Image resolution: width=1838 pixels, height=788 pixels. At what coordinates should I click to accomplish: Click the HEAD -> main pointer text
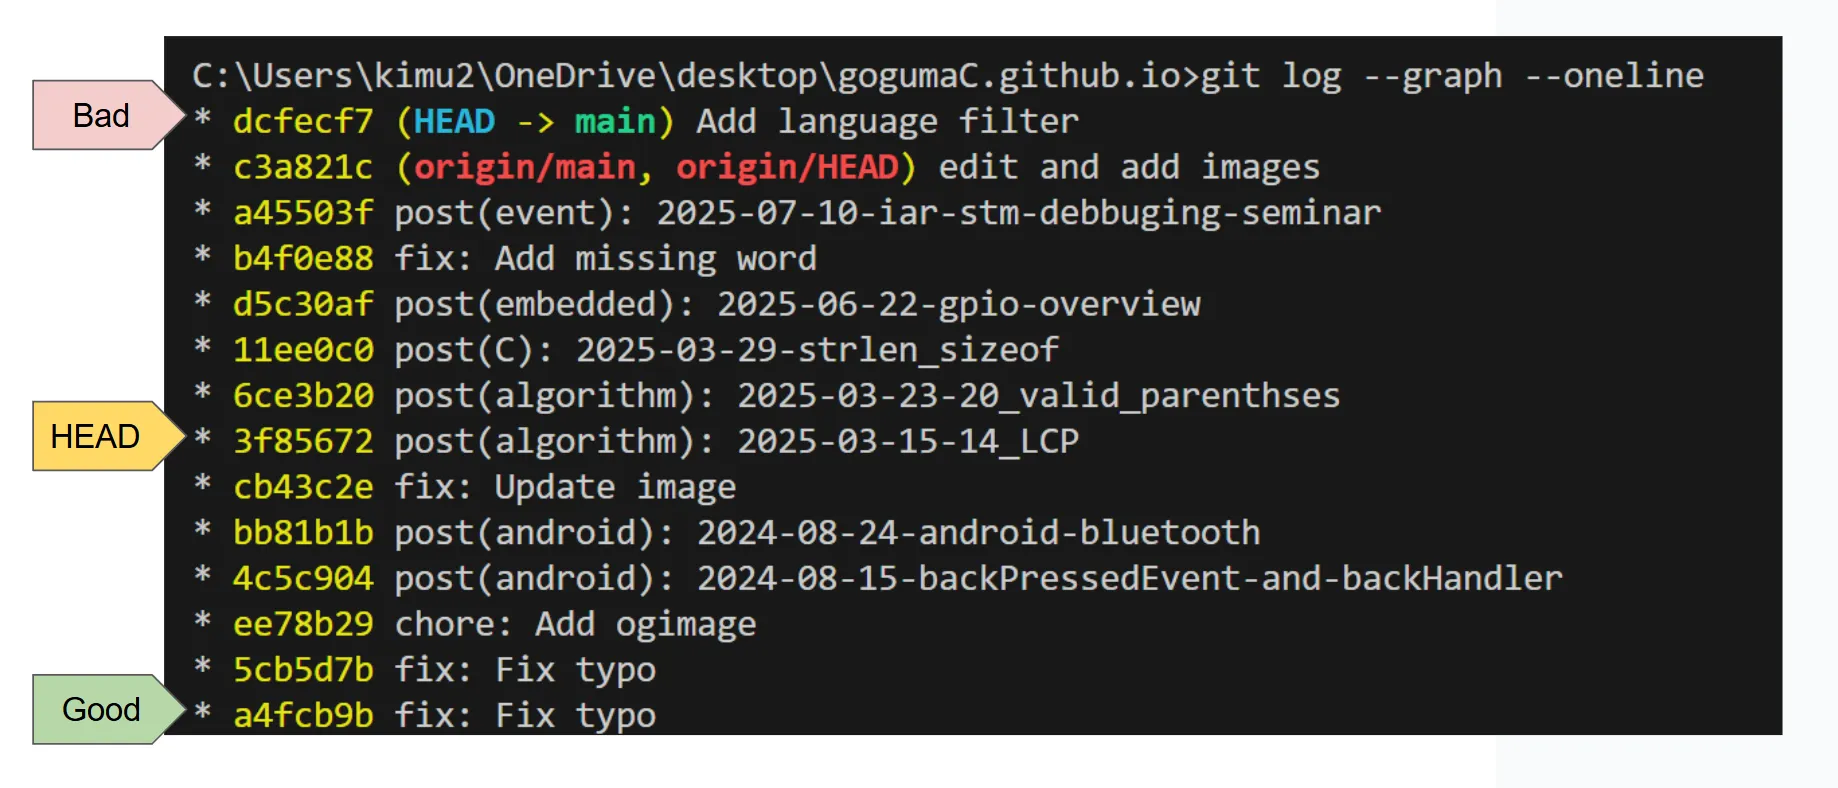(x=535, y=121)
